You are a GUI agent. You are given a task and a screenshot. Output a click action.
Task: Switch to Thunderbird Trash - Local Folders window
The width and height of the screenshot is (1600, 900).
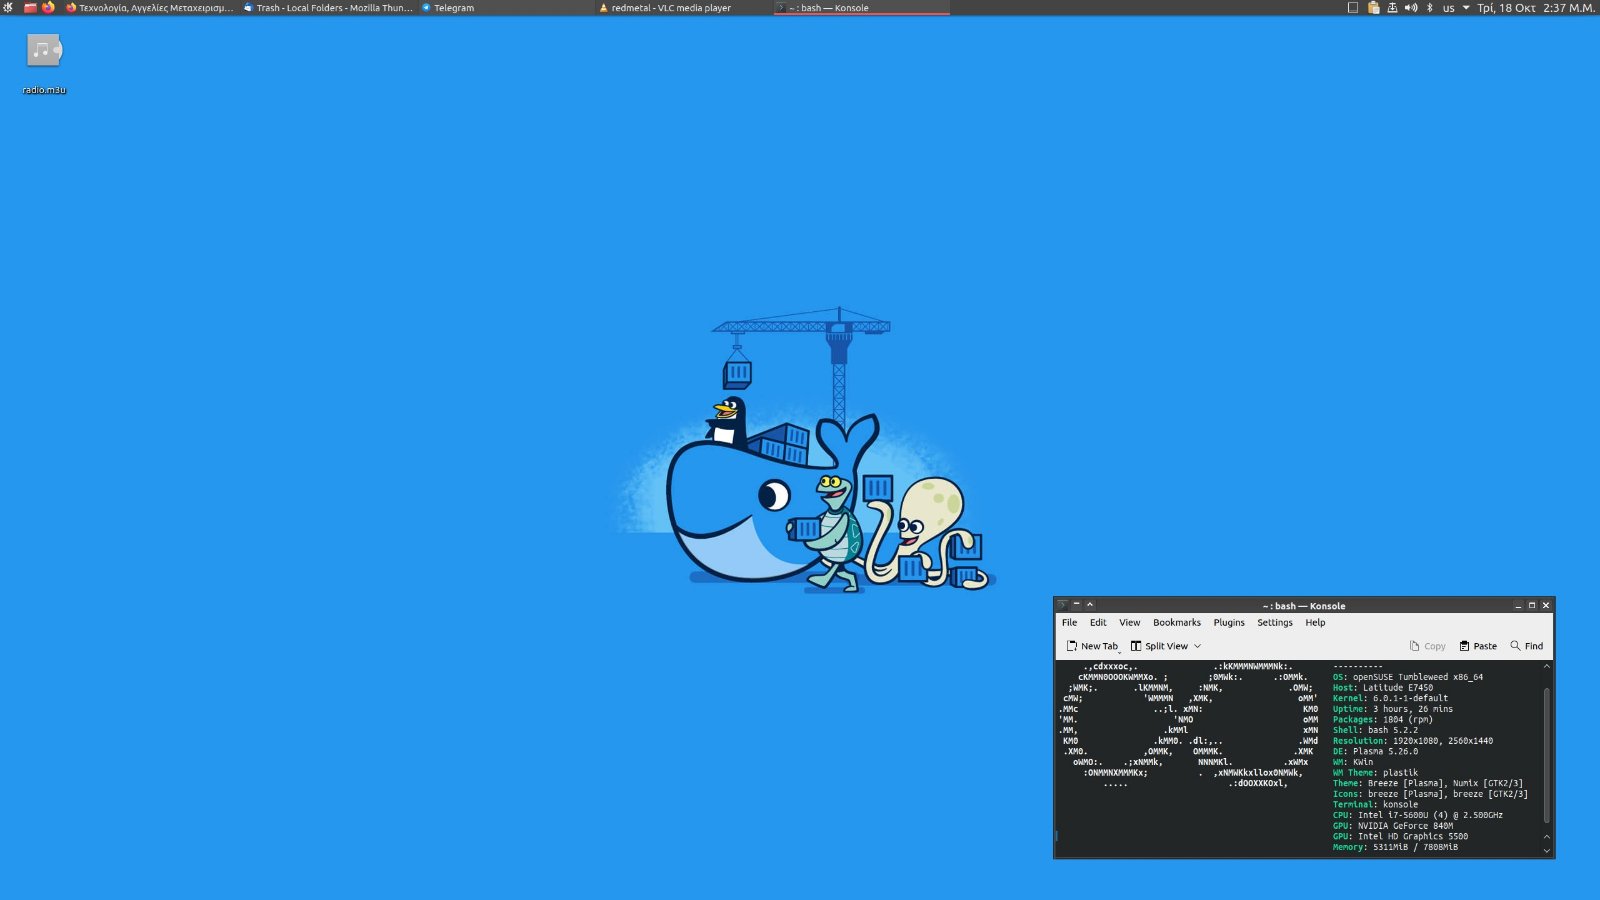pyautogui.click(x=328, y=7)
